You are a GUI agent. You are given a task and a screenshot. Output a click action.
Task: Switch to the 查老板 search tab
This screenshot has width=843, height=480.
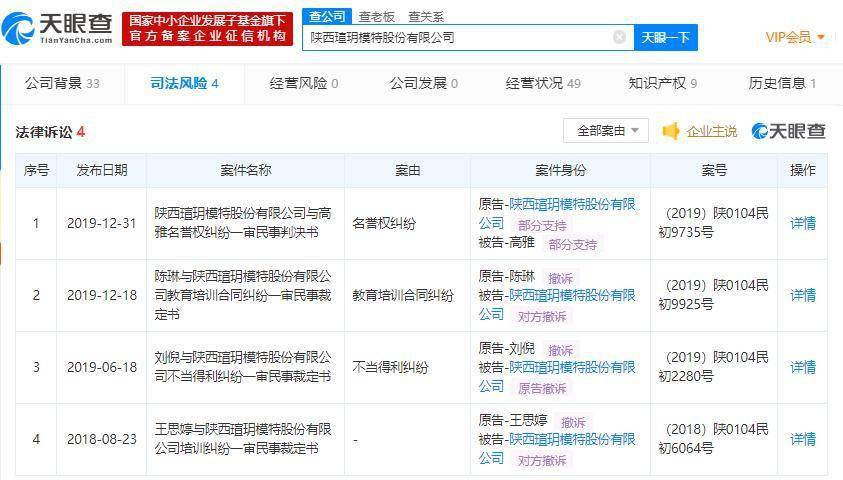[376, 17]
